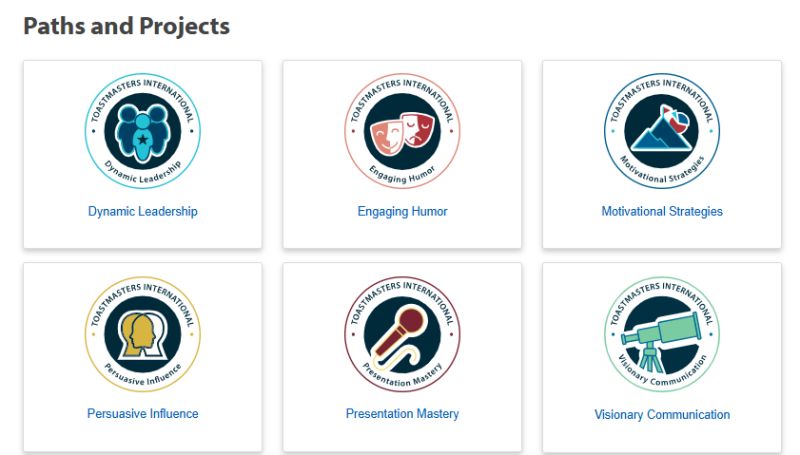
Task: Click the Paths and Projects heading
Action: pyautogui.click(x=127, y=27)
